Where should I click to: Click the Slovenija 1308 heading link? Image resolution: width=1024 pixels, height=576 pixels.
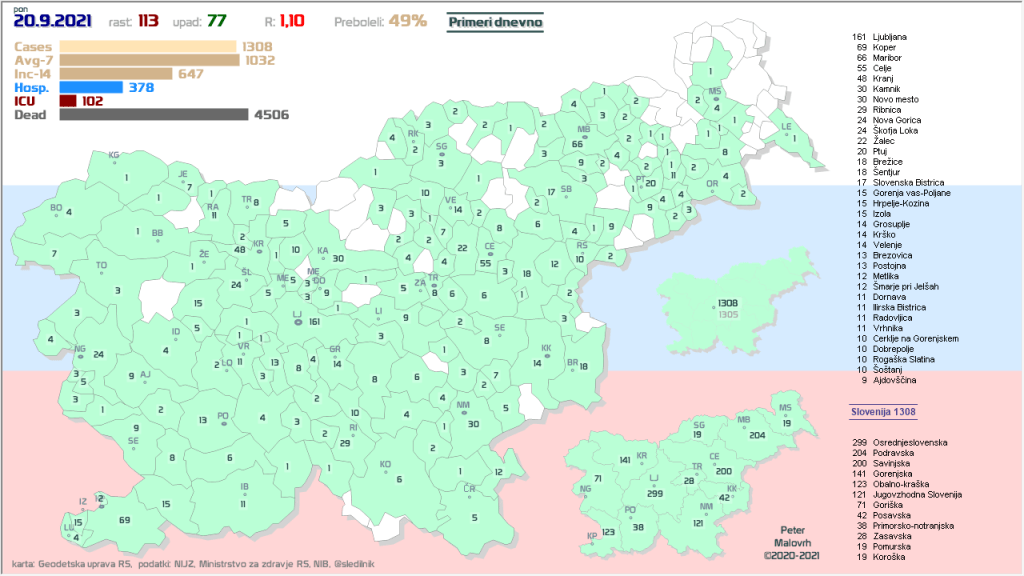coord(884,411)
